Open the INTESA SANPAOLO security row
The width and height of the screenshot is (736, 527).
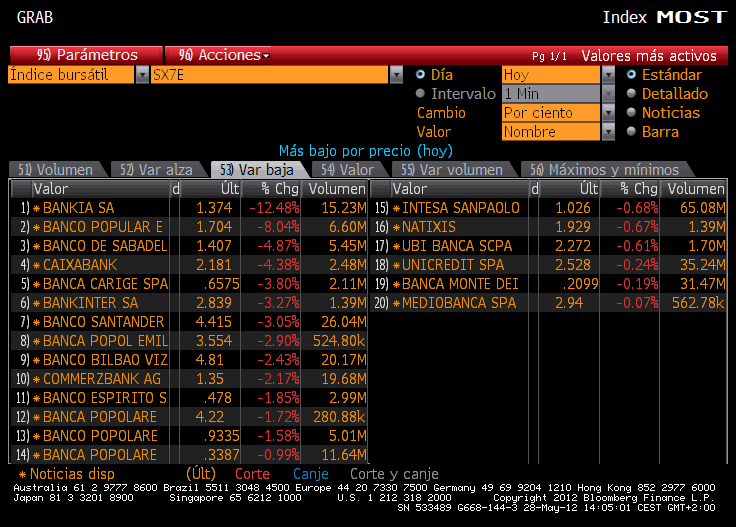pyautogui.click(x=549, y=208)
